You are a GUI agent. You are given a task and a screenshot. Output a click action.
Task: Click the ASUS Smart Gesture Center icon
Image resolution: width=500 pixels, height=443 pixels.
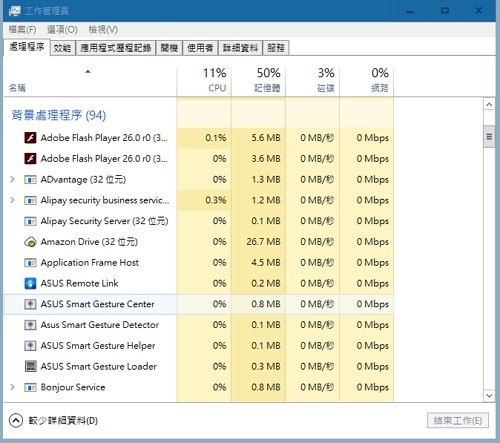[30, 304]
